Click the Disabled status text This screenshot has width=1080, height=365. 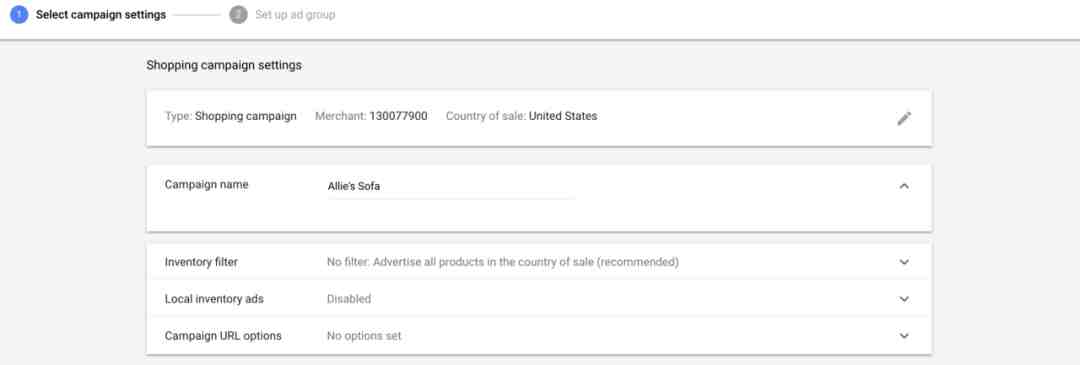pos(349,299)
